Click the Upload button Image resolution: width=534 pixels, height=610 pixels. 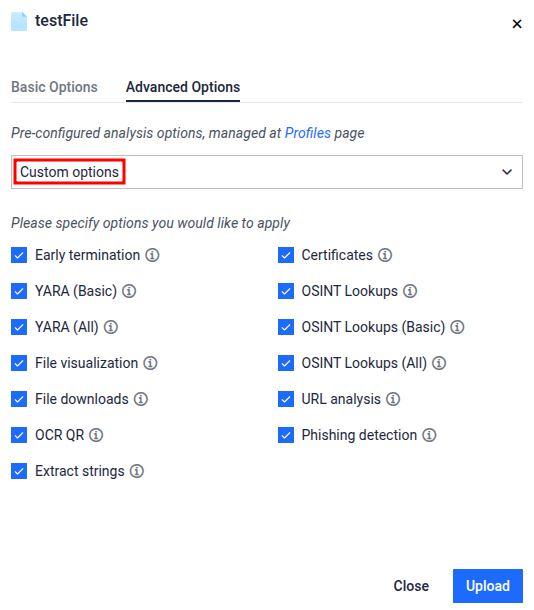488,586
